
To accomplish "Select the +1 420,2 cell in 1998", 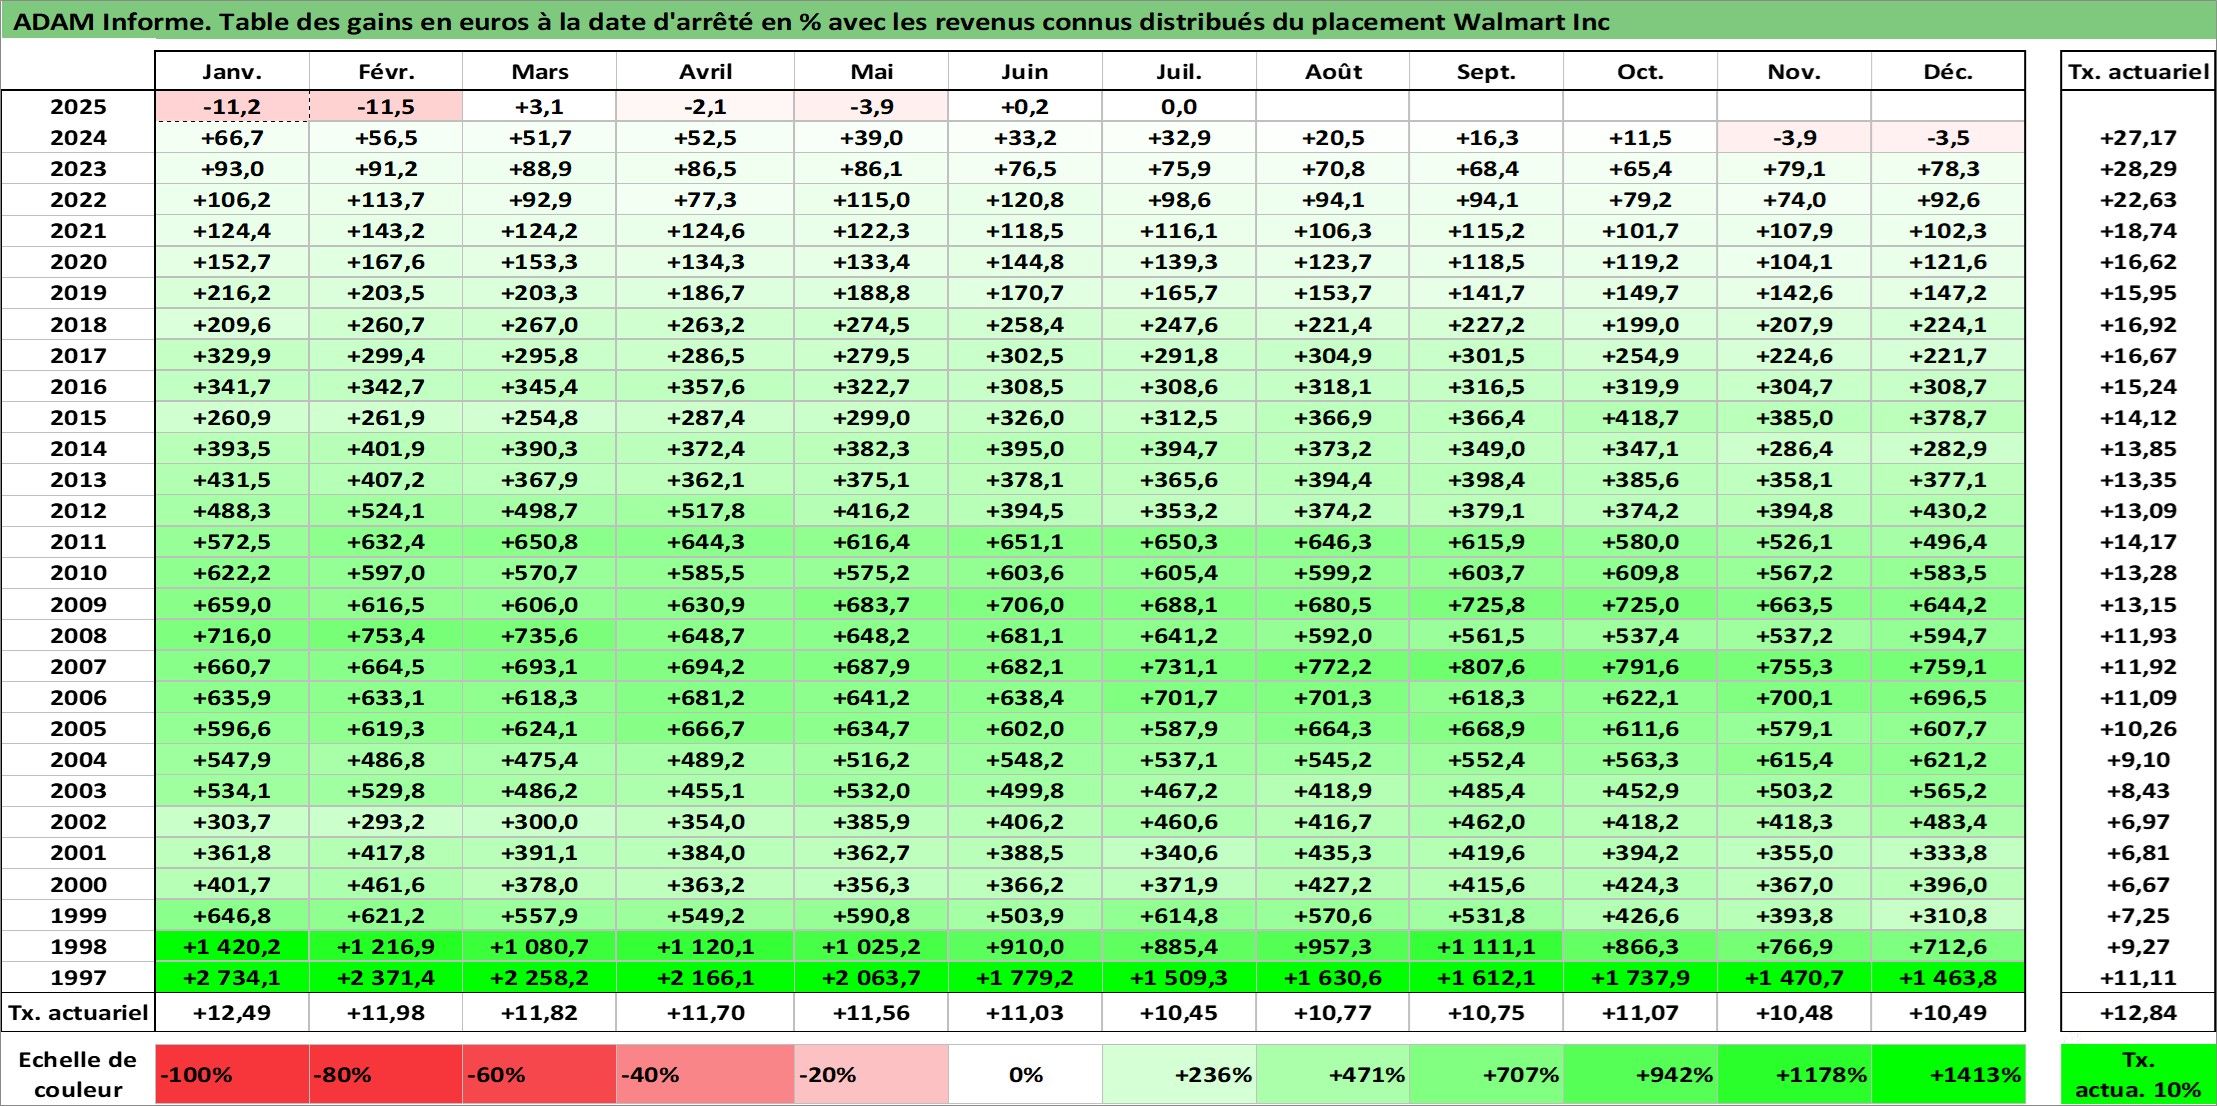I will [232, 947].
